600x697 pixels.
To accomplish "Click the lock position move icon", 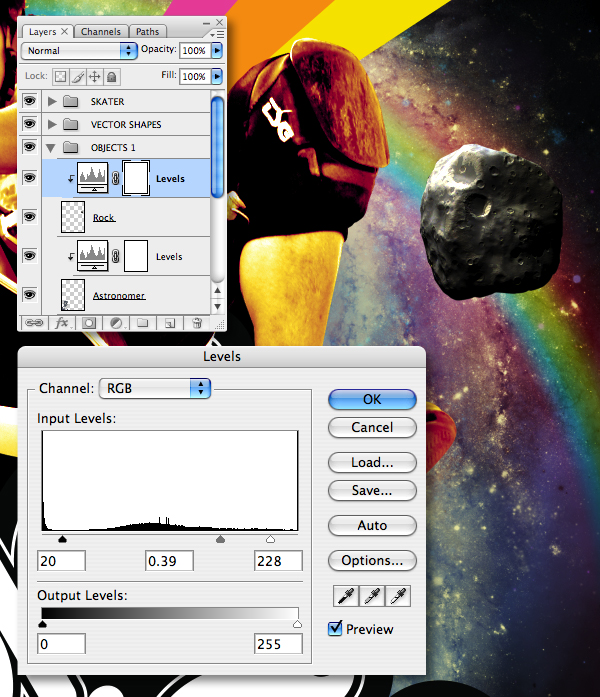I will click(x=95, y=77).
